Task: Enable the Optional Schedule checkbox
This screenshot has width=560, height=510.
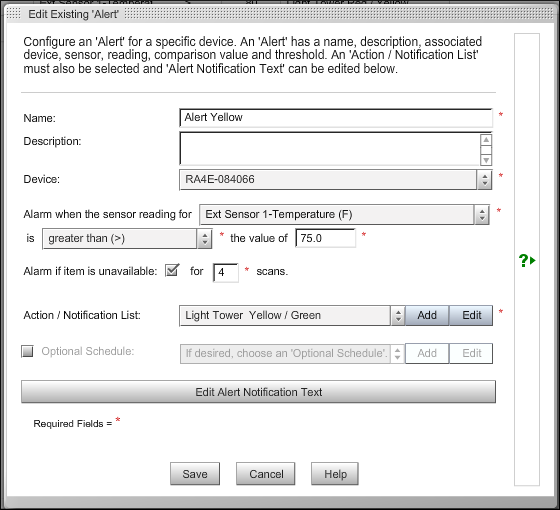Action: click(x=28, y=351)
